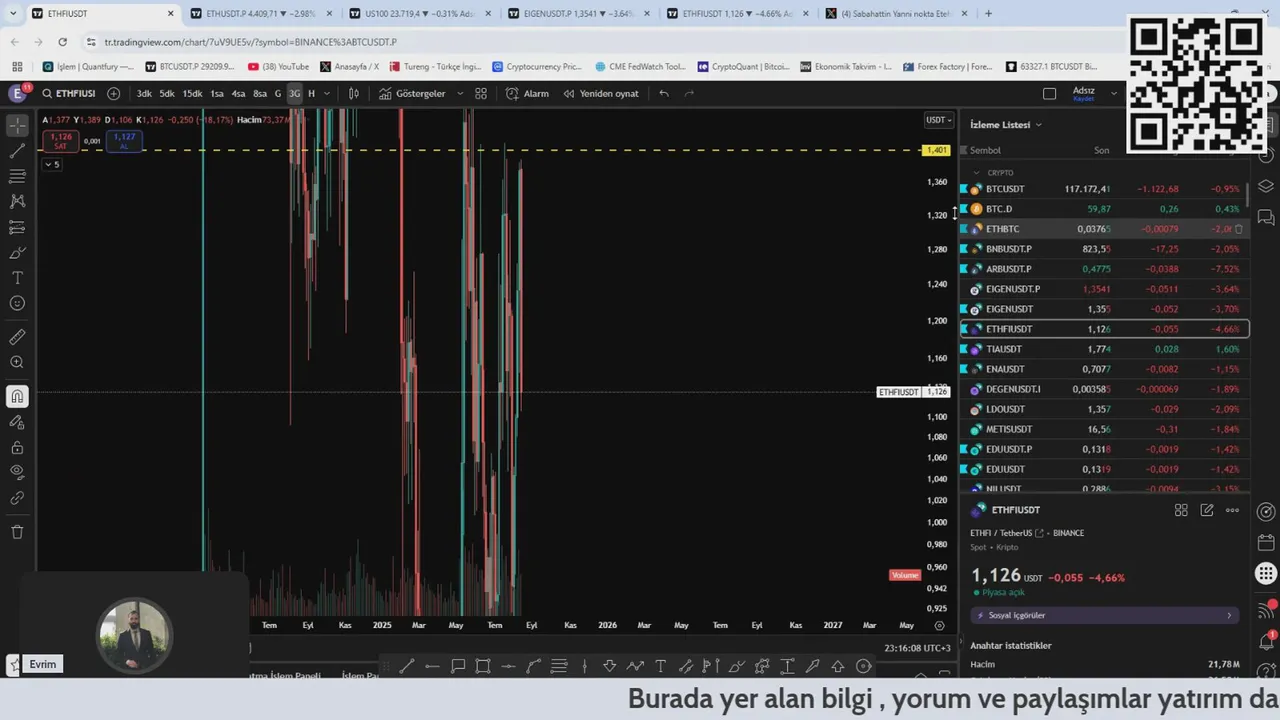
Task: Click the undo arrow
Action: [664, 93]
